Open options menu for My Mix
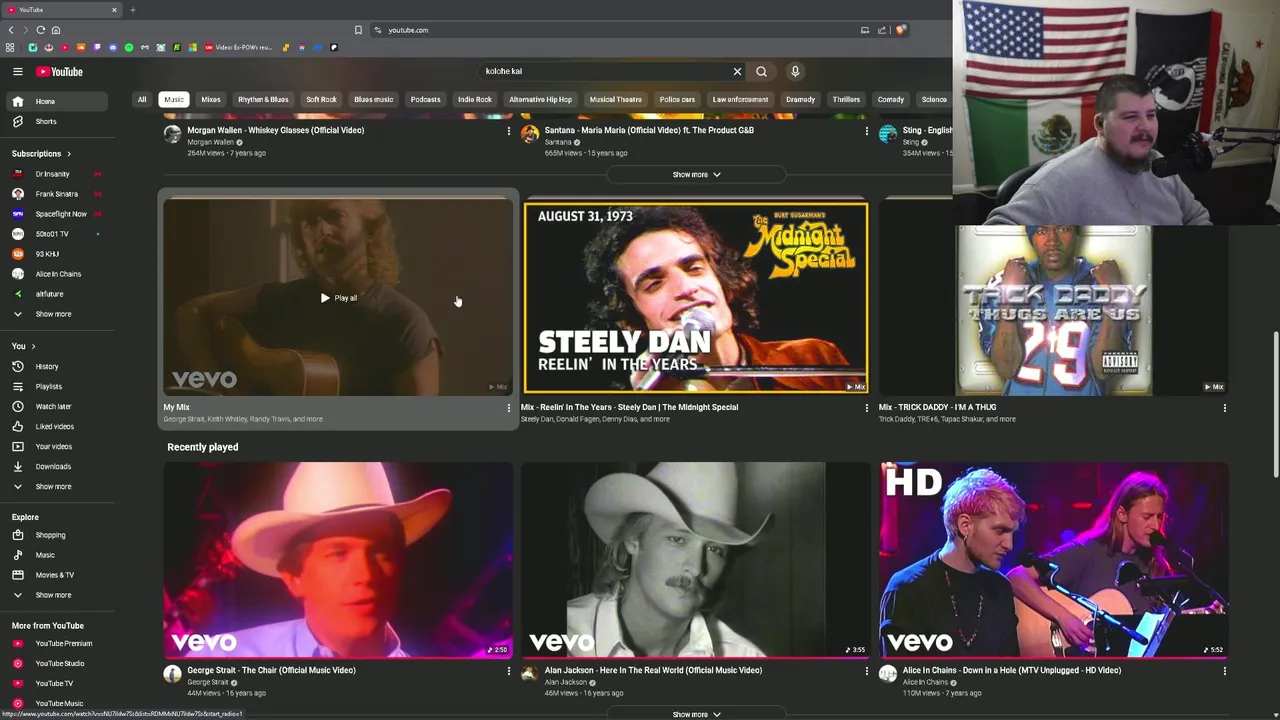The image size is (1280, 720). click(x=508, y=408)
